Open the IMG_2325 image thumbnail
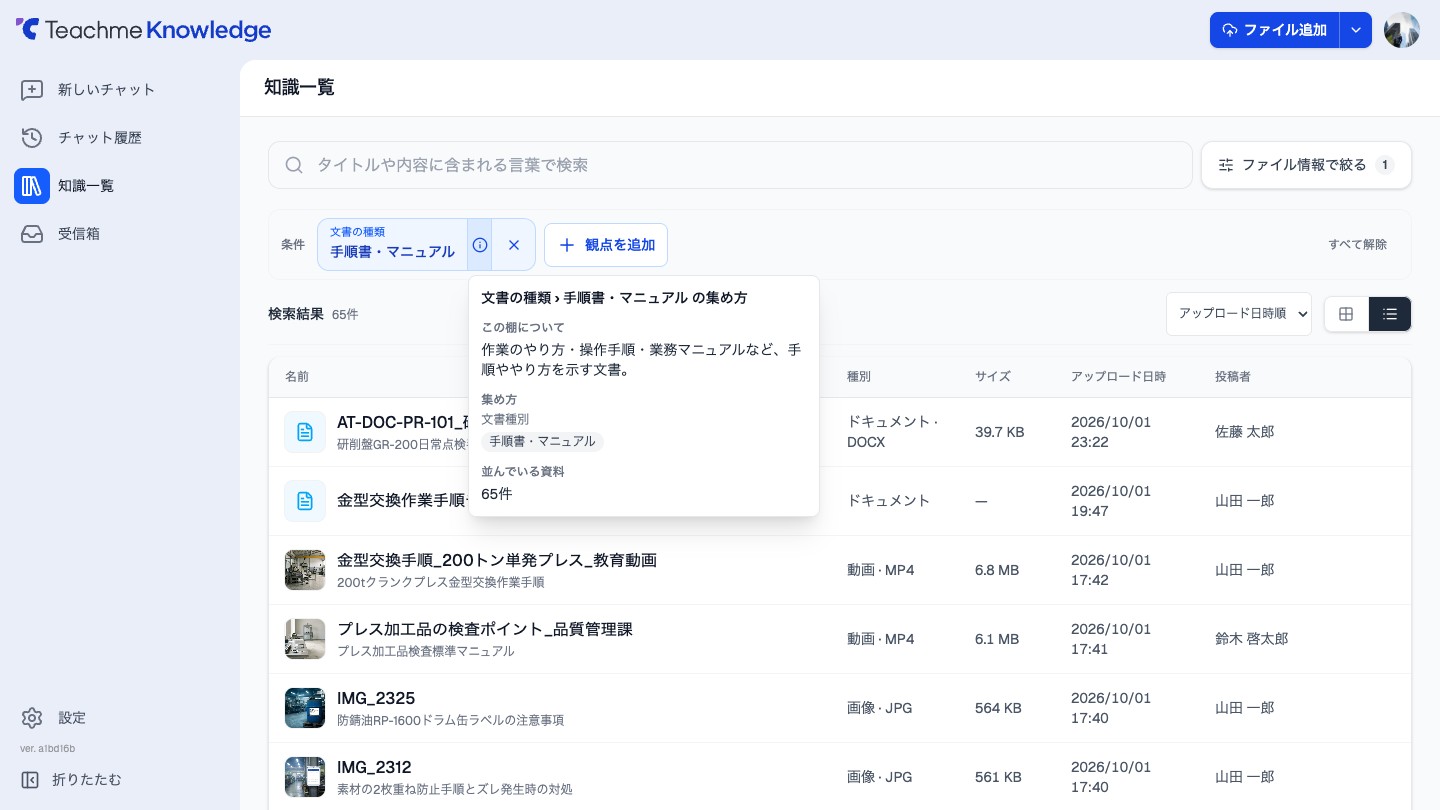1440x810 pixels. [x=305, y=708]
